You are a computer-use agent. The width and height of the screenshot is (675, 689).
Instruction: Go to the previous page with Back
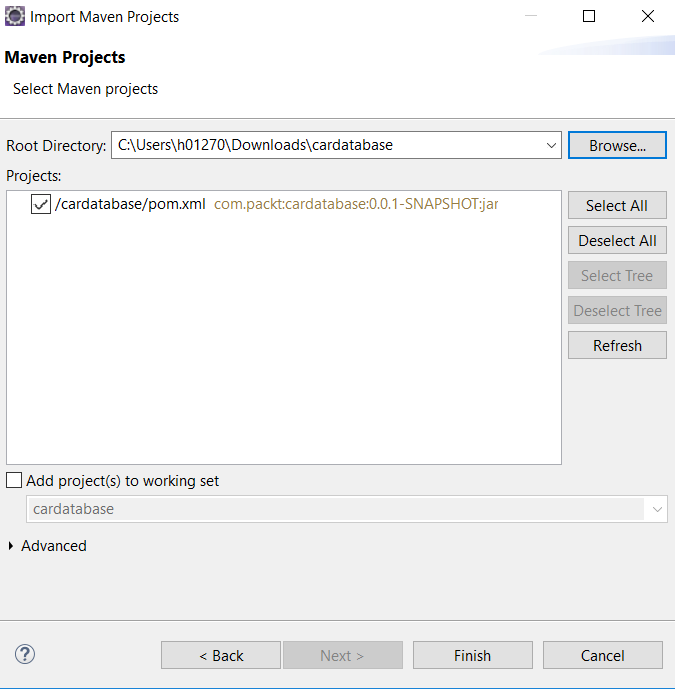click(x=221, y=655)
